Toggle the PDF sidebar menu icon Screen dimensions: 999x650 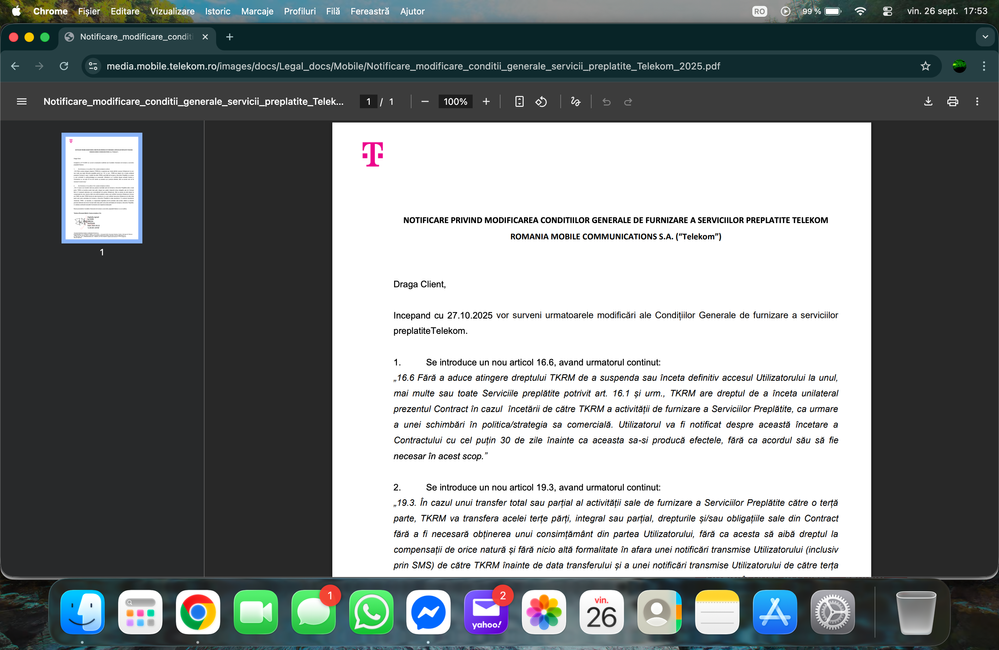tap(21, 102)
